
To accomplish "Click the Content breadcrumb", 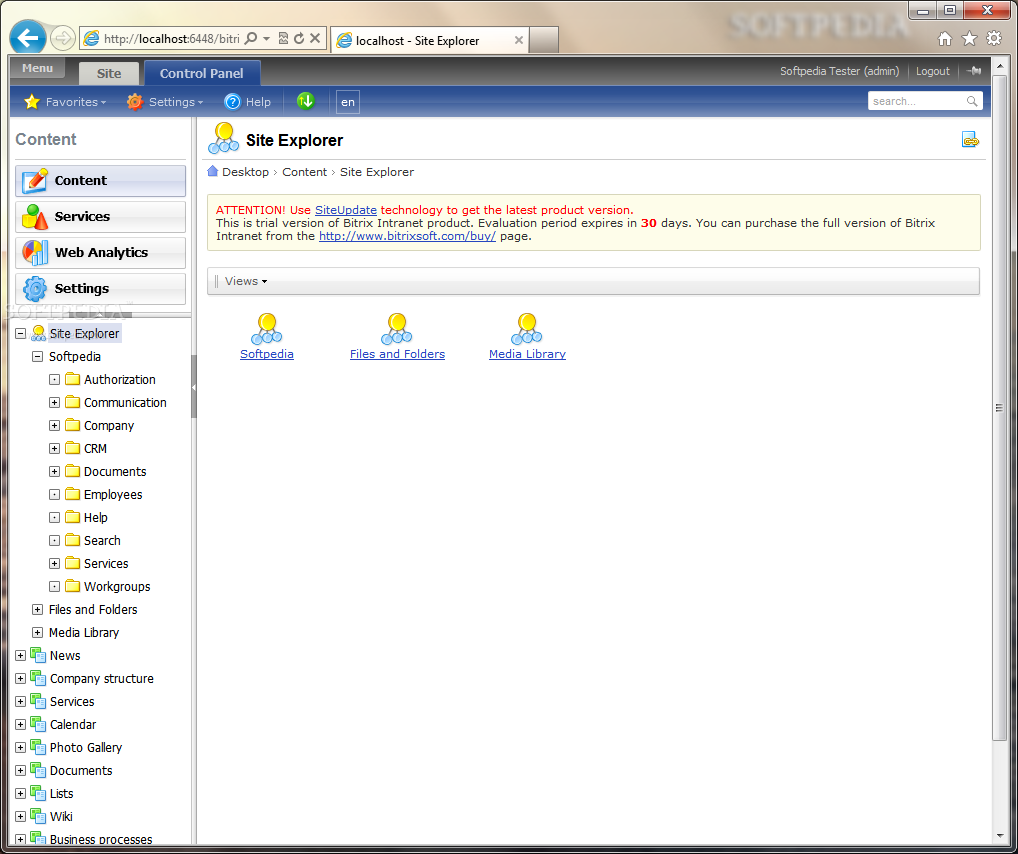I will click(304, 171).
